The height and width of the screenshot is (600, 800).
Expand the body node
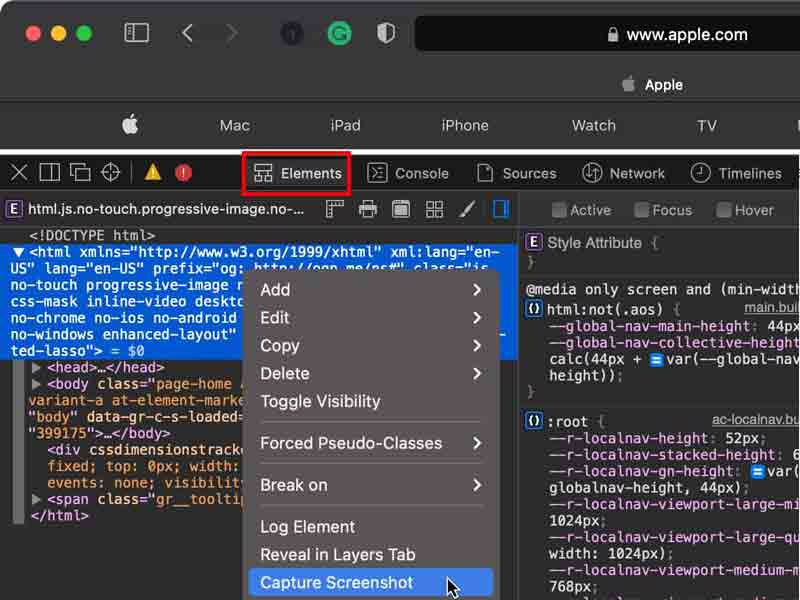click(x=36, y=384)
